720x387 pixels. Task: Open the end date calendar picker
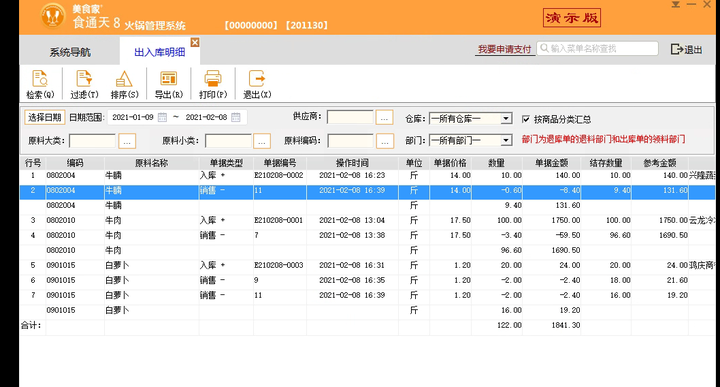236,118
